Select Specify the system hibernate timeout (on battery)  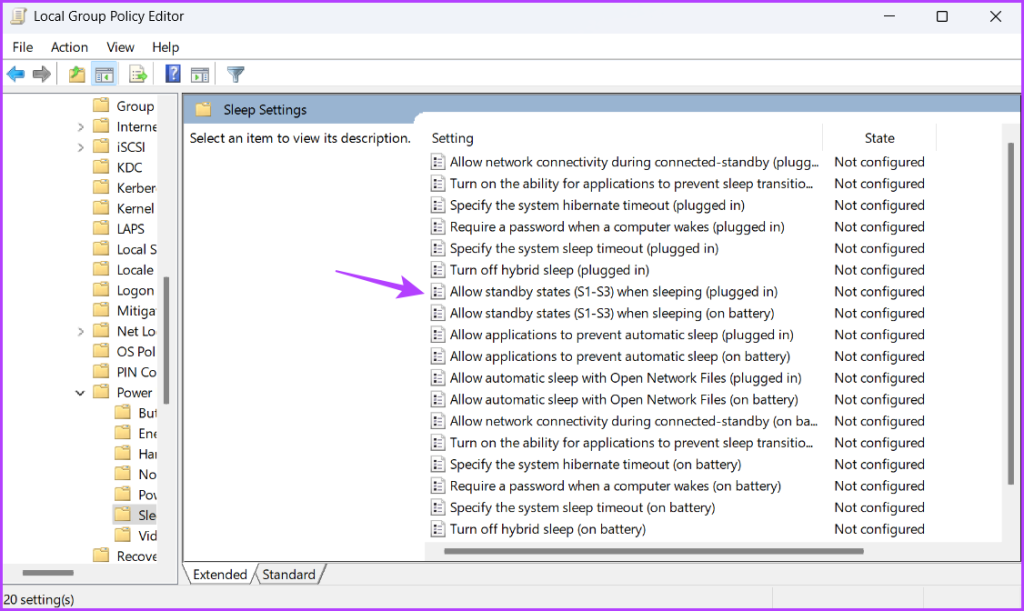(596, 464)
